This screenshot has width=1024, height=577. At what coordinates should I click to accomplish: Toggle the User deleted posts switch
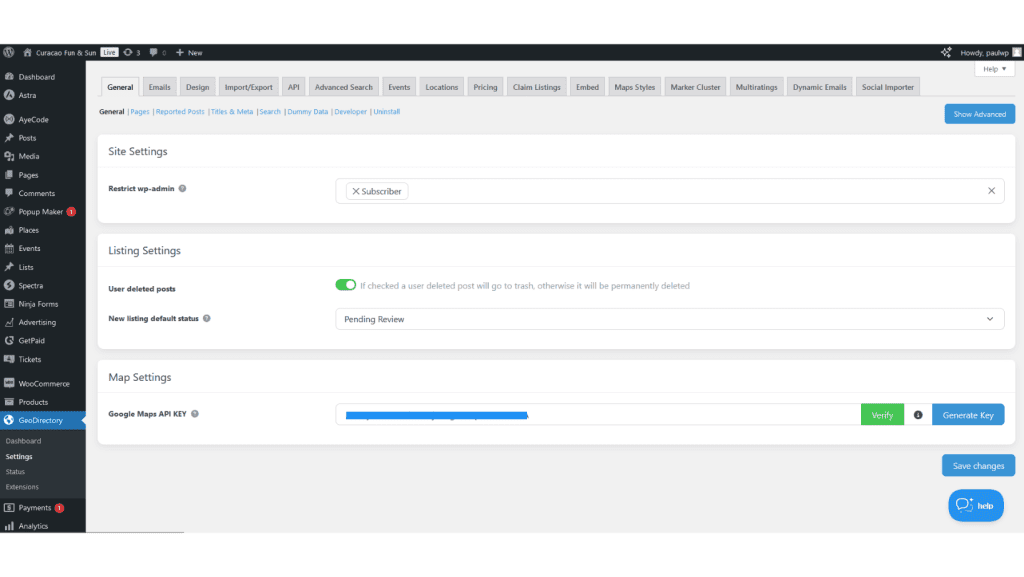point(345,284)
